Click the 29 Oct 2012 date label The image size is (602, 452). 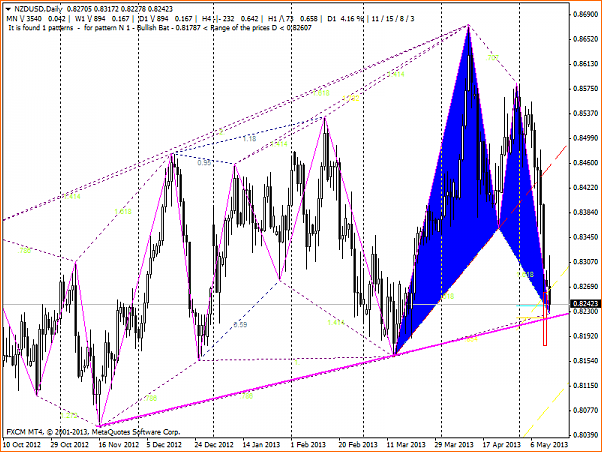(x=69, y=445)
